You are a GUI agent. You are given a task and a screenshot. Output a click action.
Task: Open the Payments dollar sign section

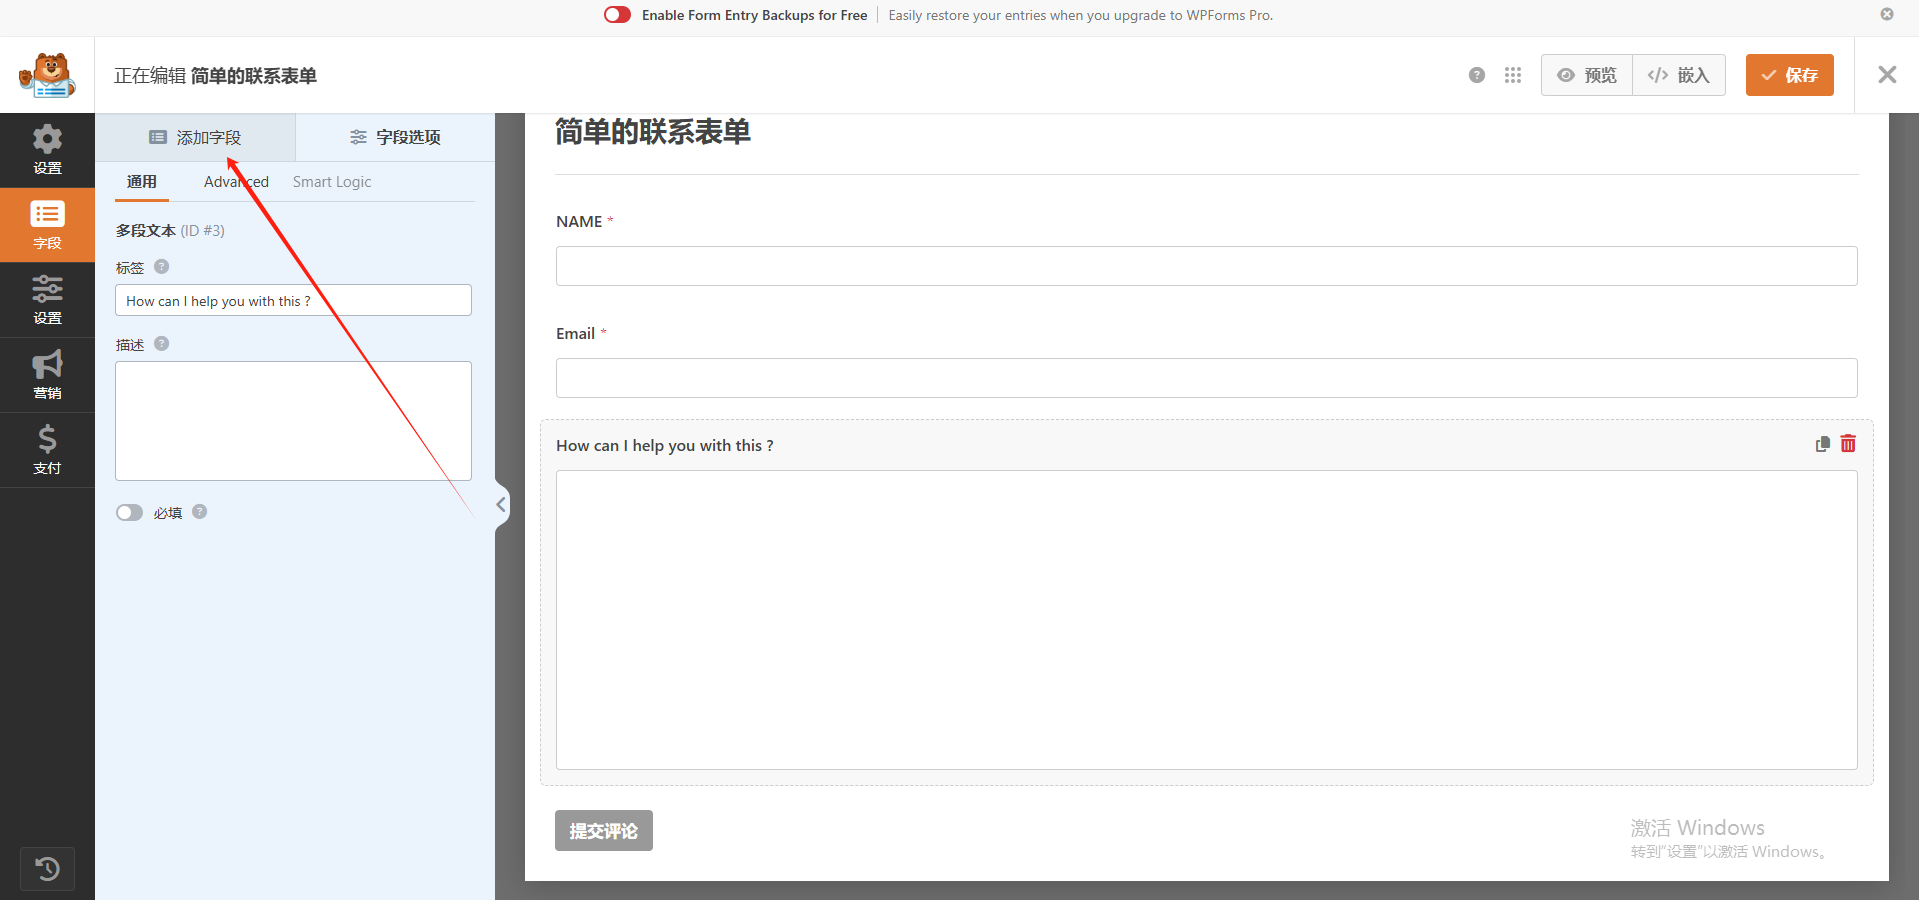pyautogui.click(x=47, y=450)
